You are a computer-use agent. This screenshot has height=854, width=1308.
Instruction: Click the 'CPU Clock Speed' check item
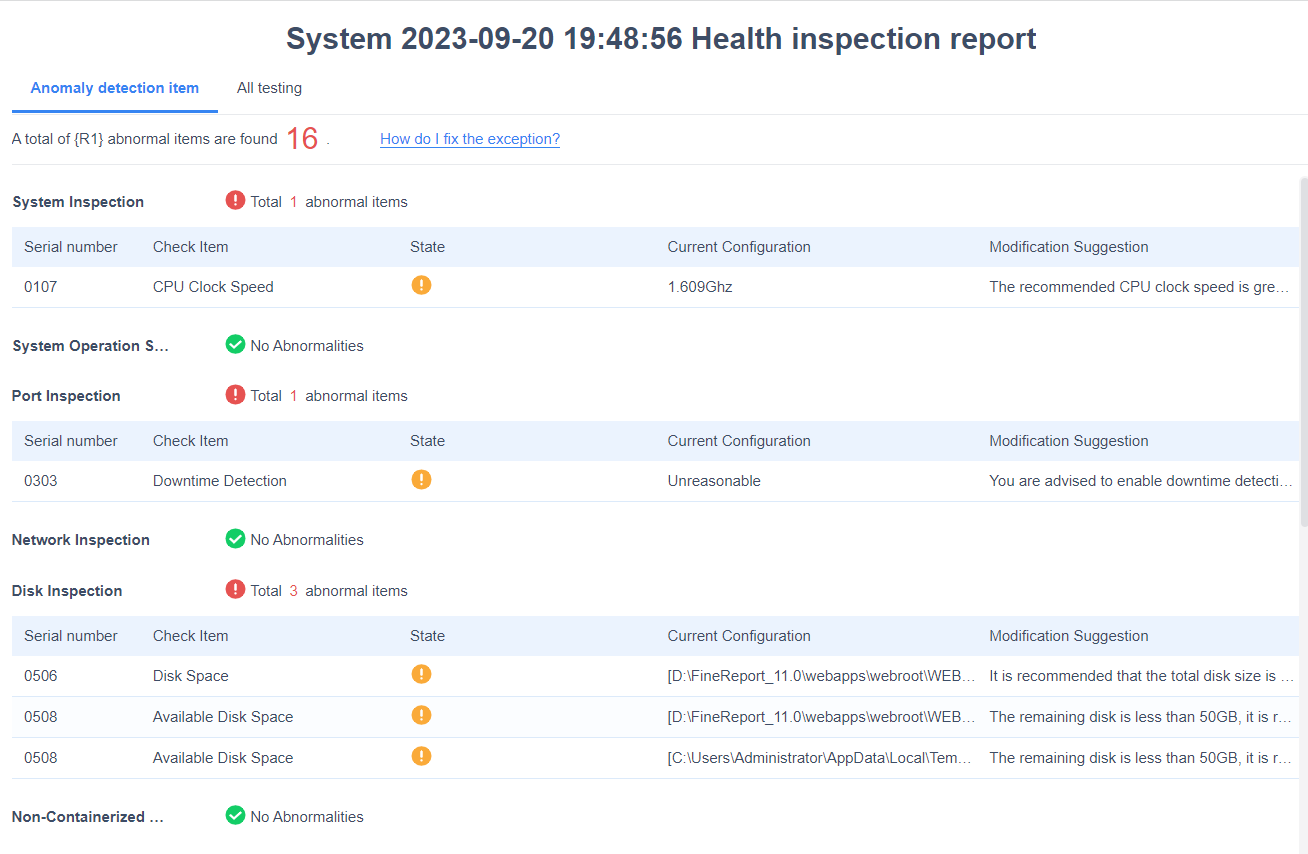213,287
